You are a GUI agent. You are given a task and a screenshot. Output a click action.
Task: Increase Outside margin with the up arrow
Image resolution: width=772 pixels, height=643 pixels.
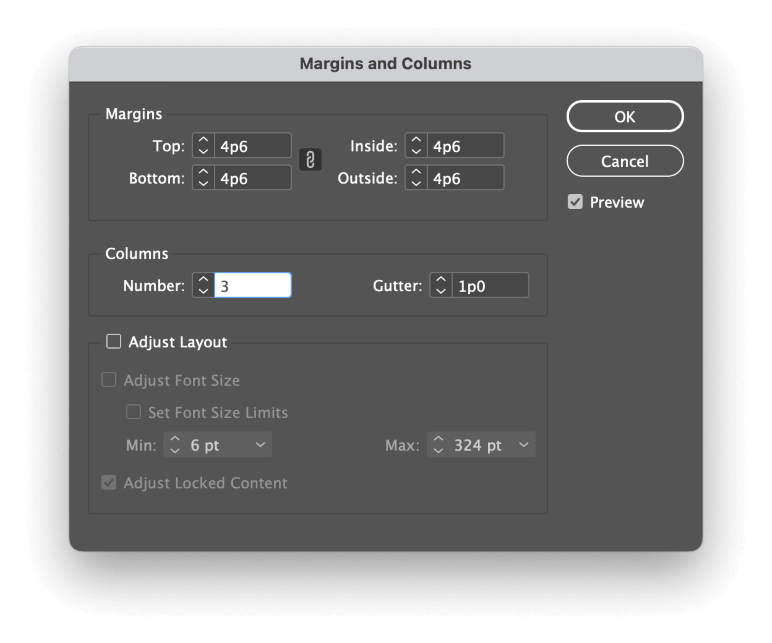416,172
